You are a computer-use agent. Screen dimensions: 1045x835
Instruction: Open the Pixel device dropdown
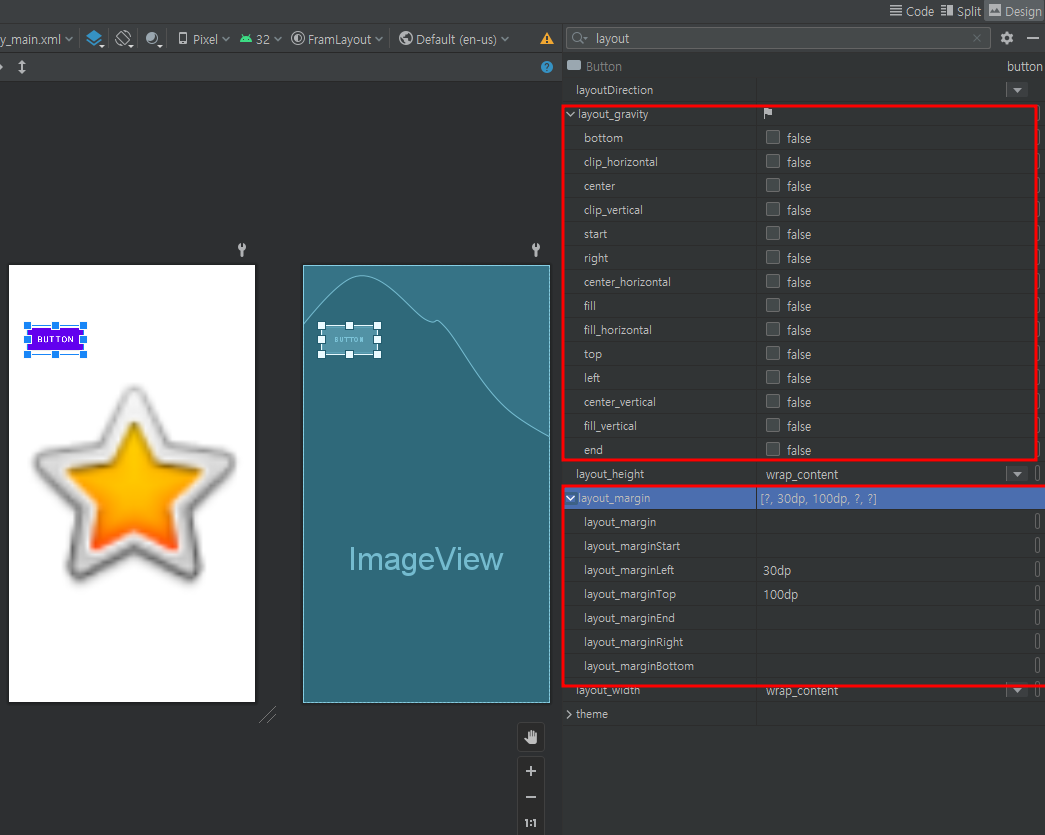coord(204,39)
